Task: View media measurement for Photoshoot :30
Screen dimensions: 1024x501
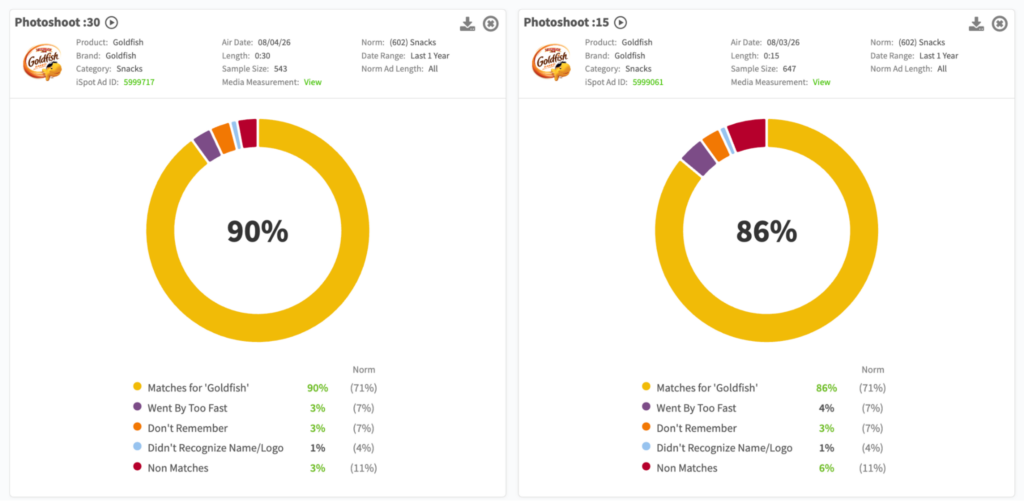Action: [313, 82]
